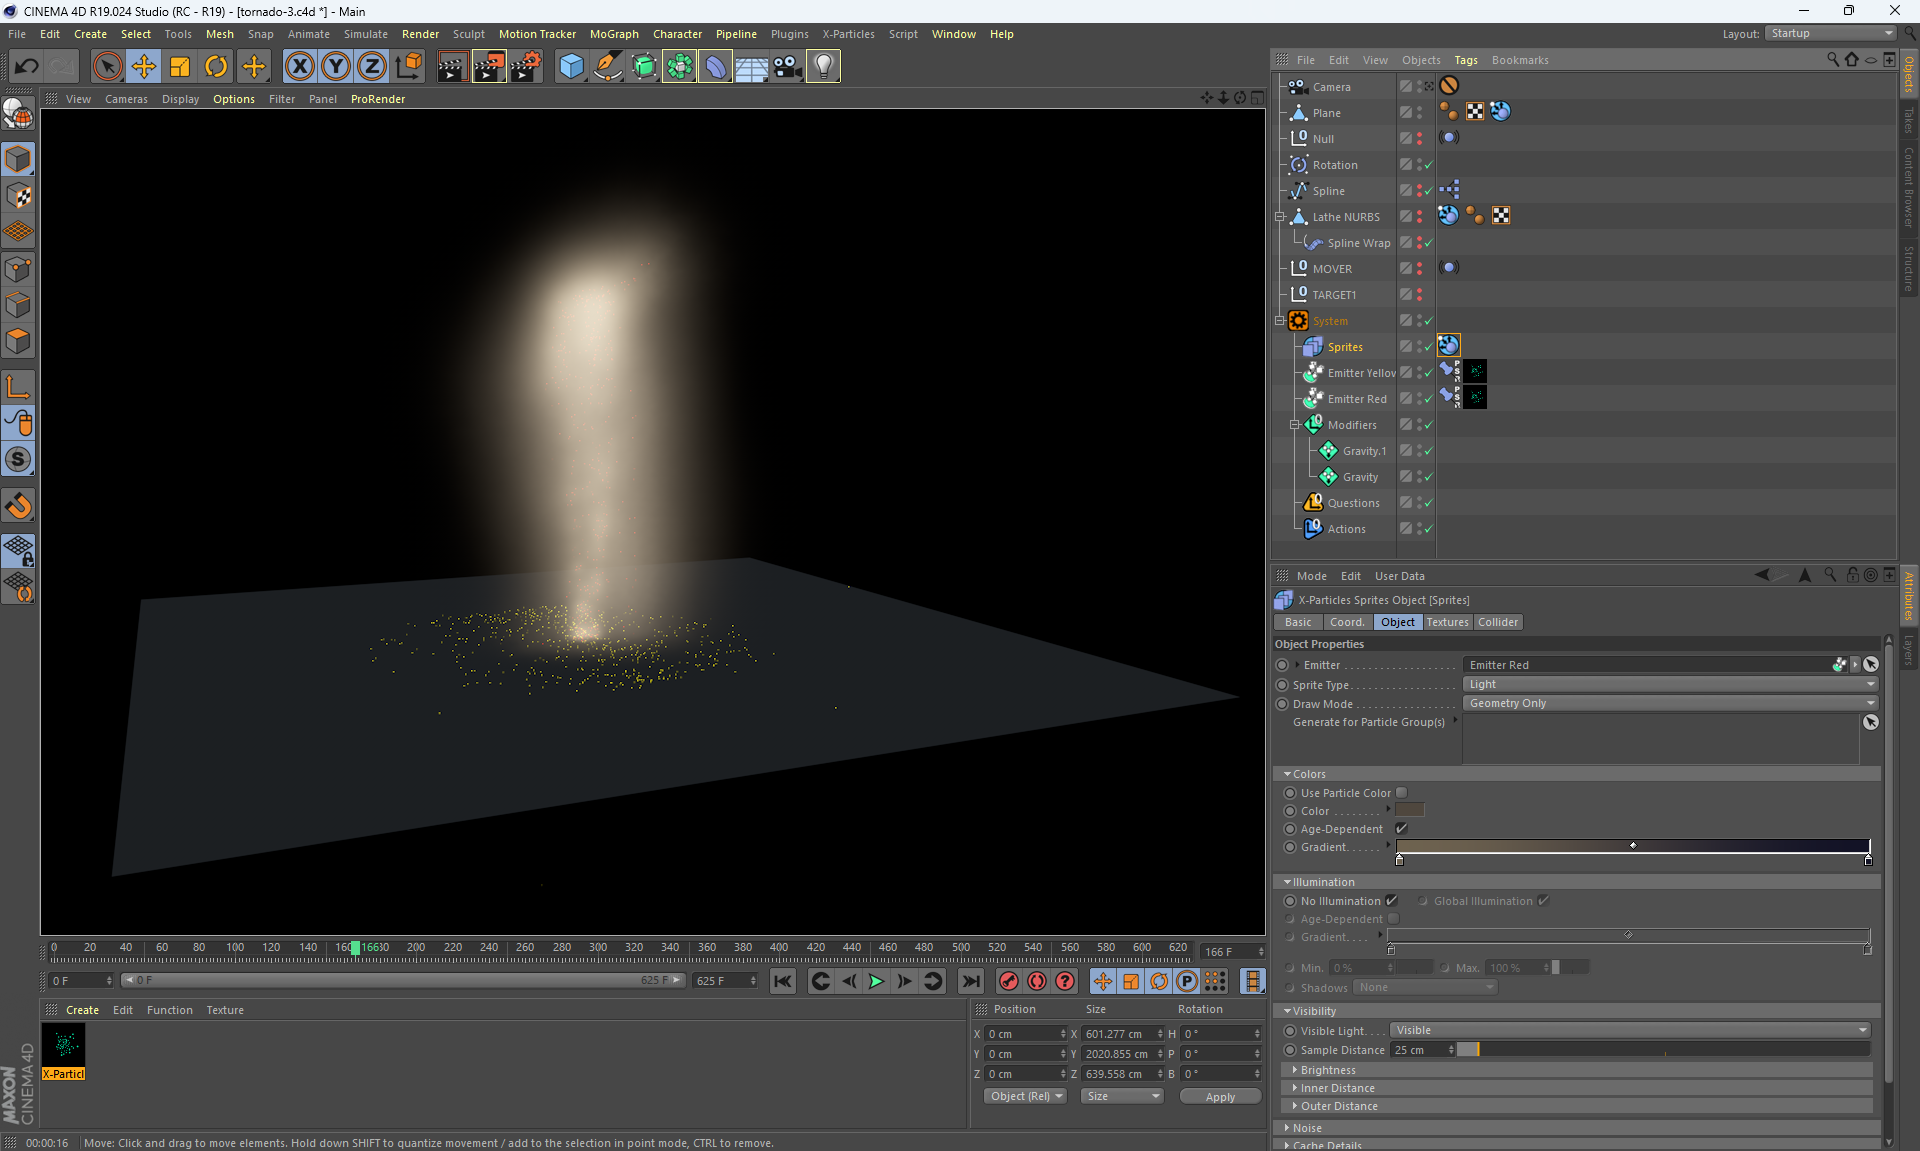This screenshot has height=1151, width=1920.
Task: Click the Light bulb object icon
Action: point(822,67)
